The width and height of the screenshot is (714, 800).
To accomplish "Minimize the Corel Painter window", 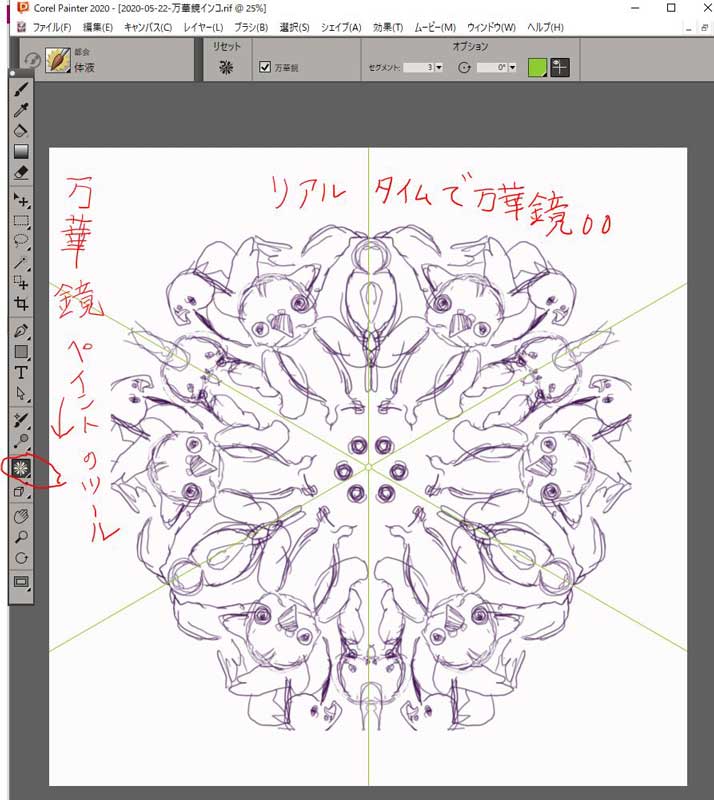I will click(635, 8).
